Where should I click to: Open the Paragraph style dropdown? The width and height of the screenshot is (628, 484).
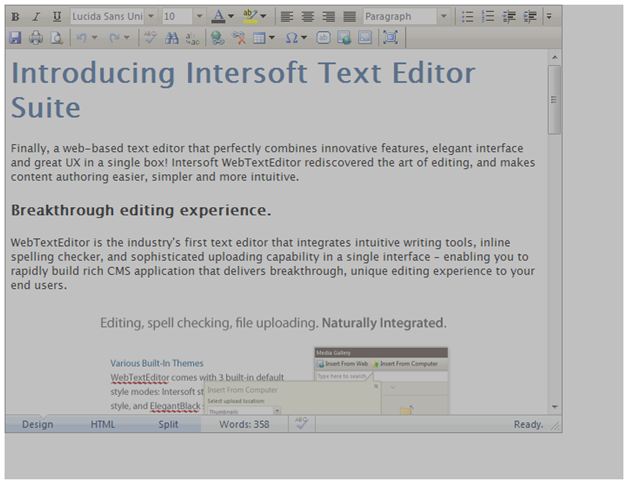click(444, 17)
